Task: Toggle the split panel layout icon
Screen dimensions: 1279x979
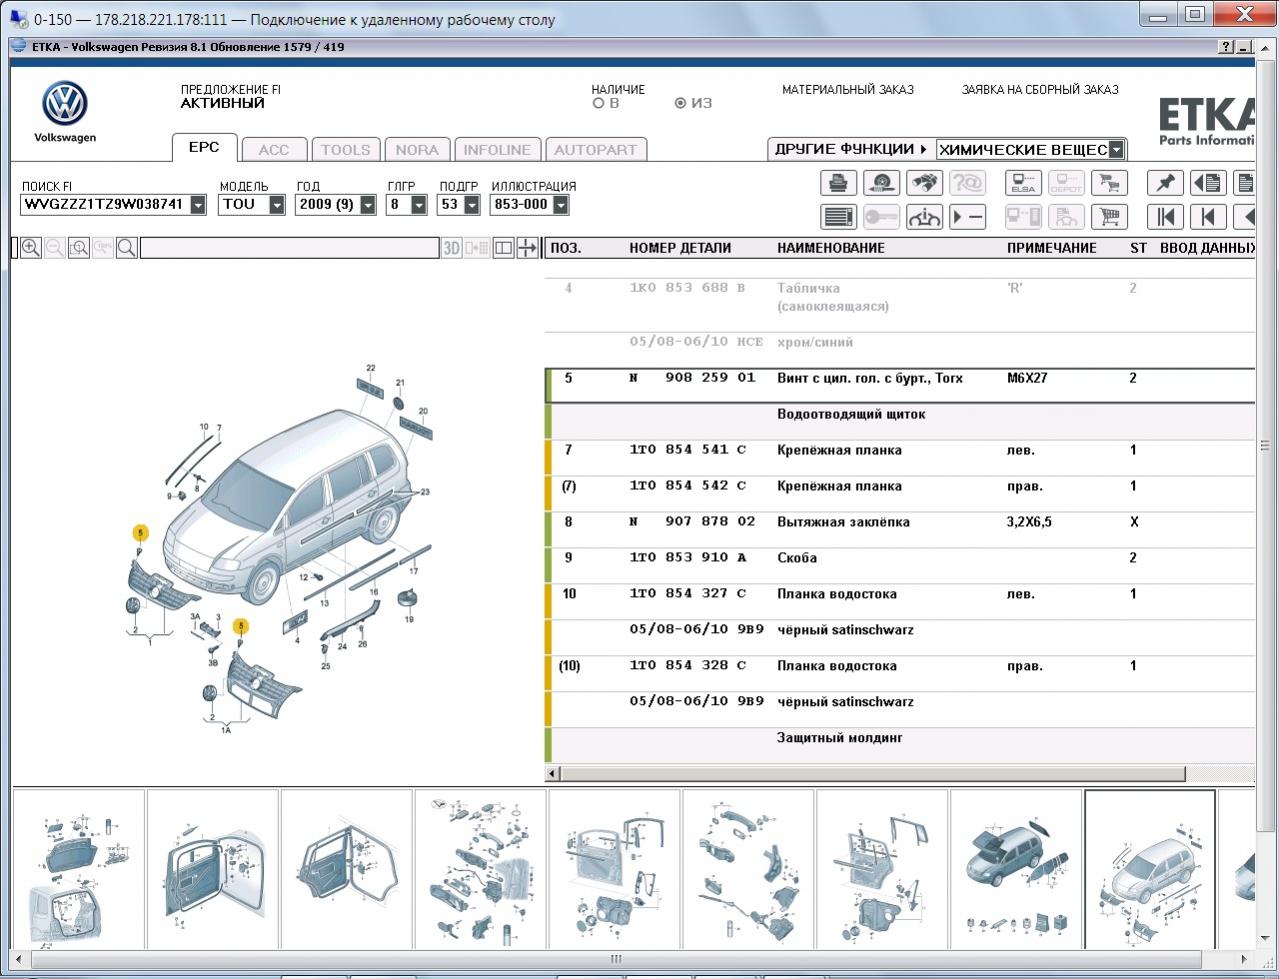Action: click(503, 248)
